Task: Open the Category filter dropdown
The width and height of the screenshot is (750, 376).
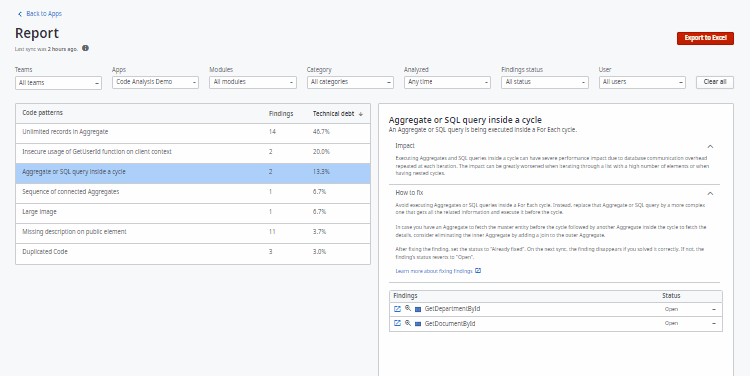Action: click(350, 82)
